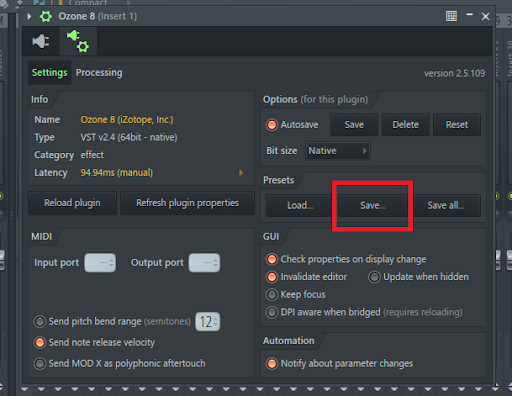The height and width of the screenshot is (396, 512).
Task: Click the Reload plugin button
Action: [x=72, y=203]
